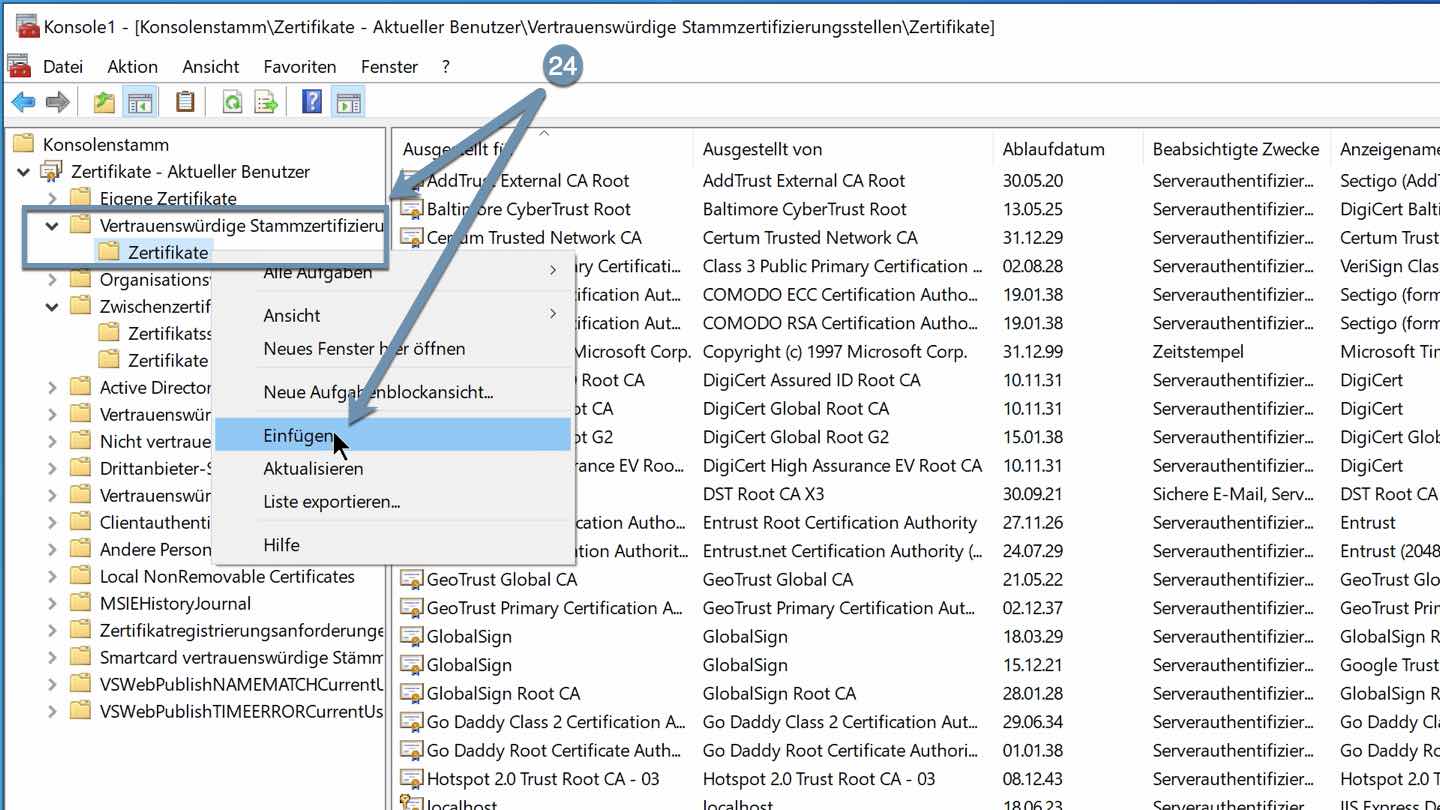
Task: Sort by the Ausgestellt von column header
Action: click(843, 149)
